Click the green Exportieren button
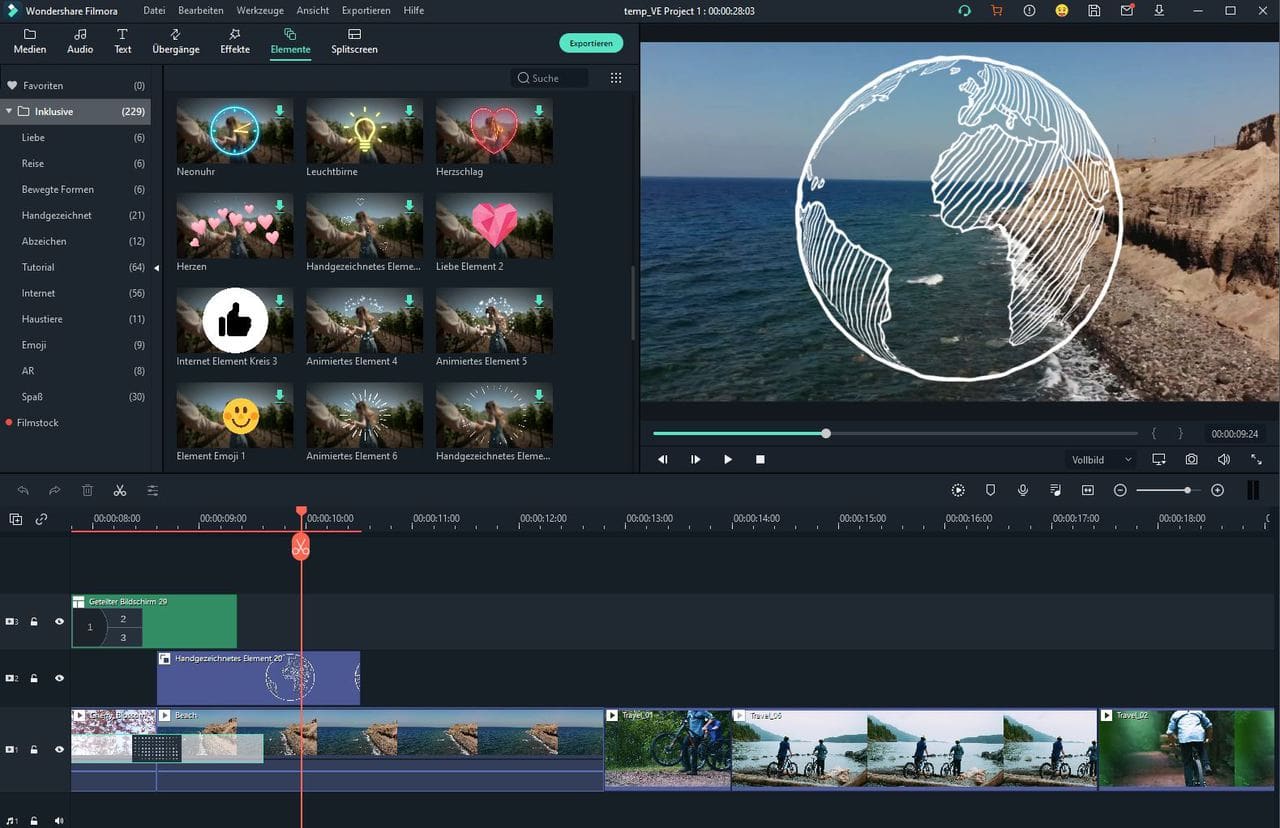 pos(590,43)
